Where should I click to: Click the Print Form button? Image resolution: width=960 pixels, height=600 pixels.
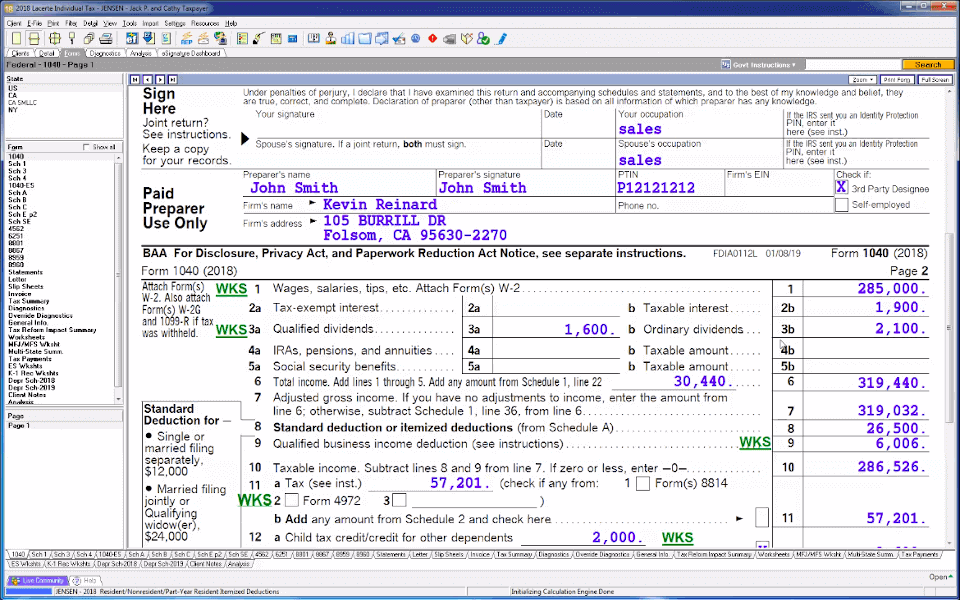click(x=897, y=79)
